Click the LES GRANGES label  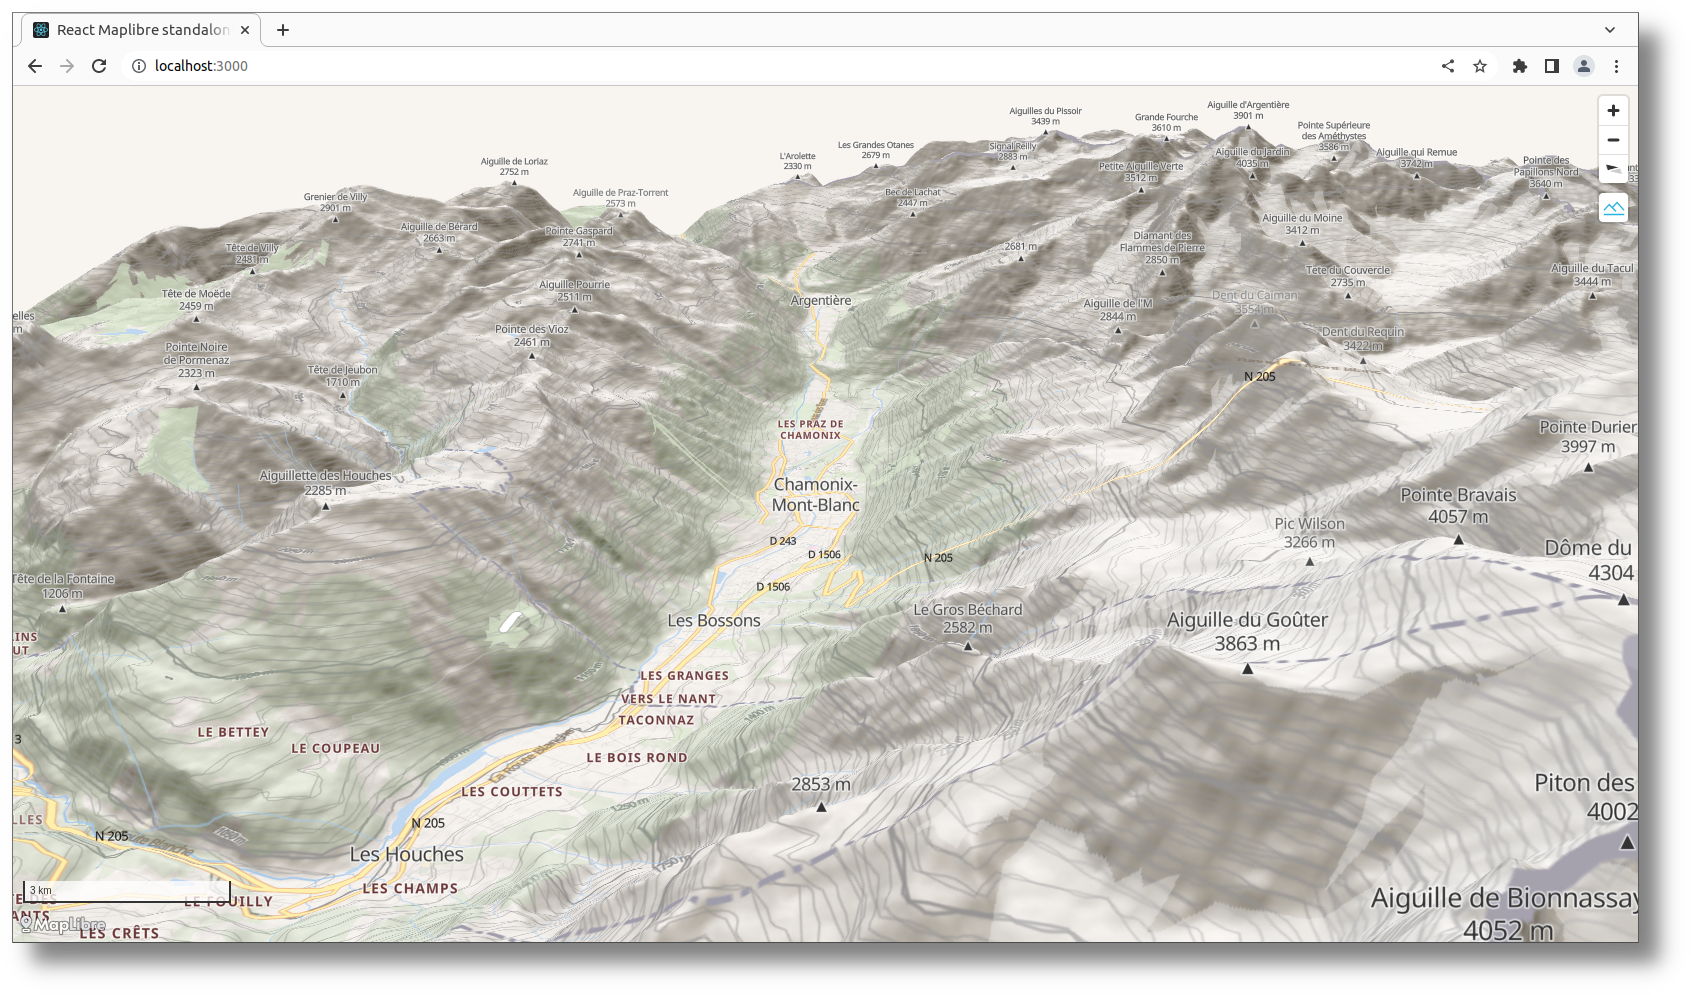(685, 676)
